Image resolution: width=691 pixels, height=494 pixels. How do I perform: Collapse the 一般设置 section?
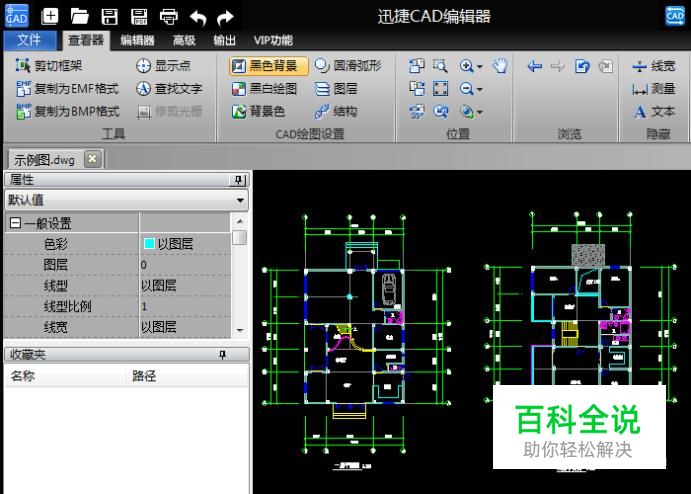[15, 223]
